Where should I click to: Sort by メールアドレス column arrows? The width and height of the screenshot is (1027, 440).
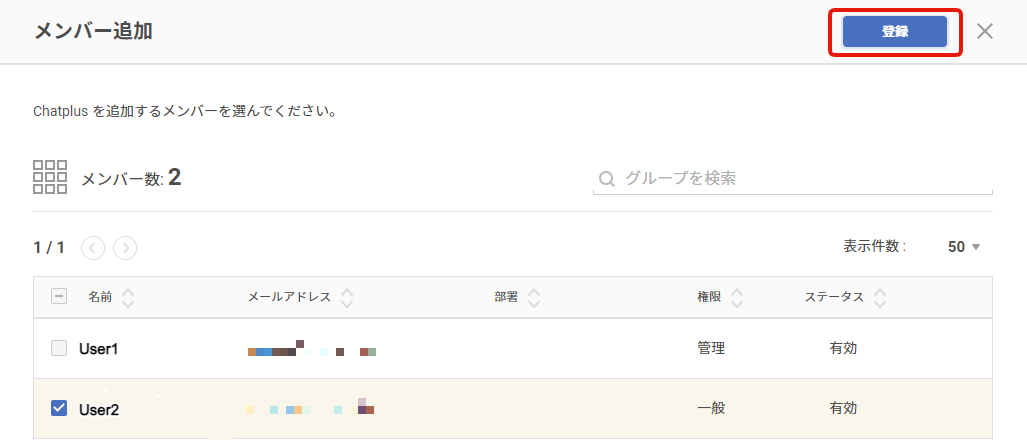[x=347, y=298]
